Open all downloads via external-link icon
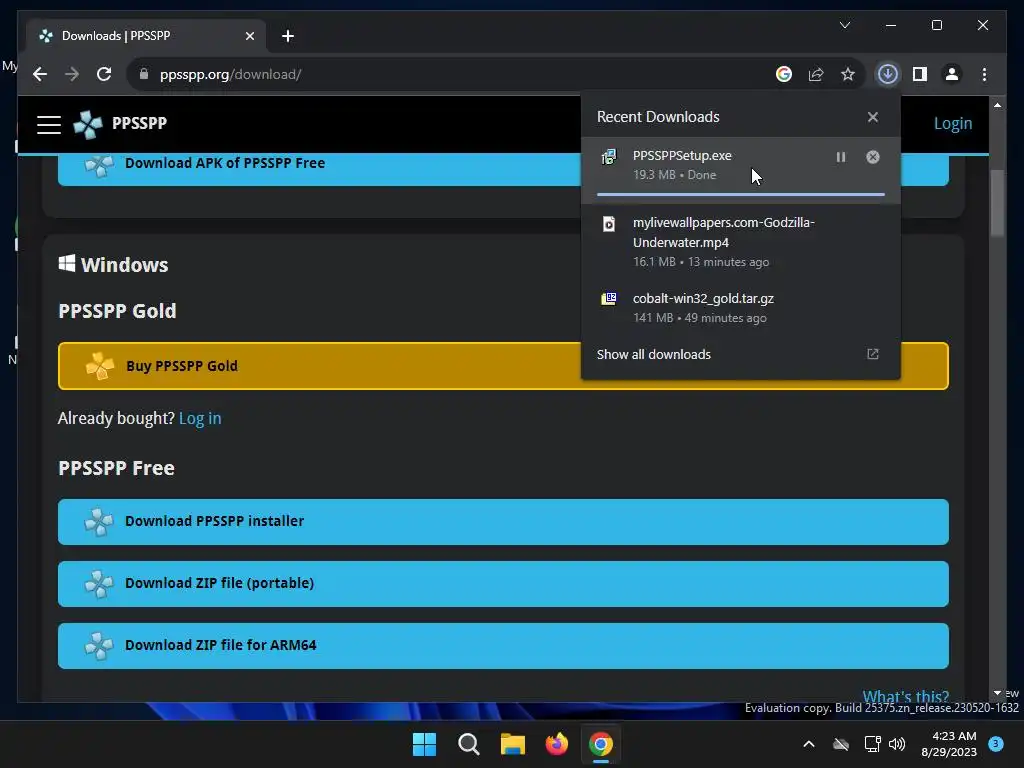 pos(872,354)
